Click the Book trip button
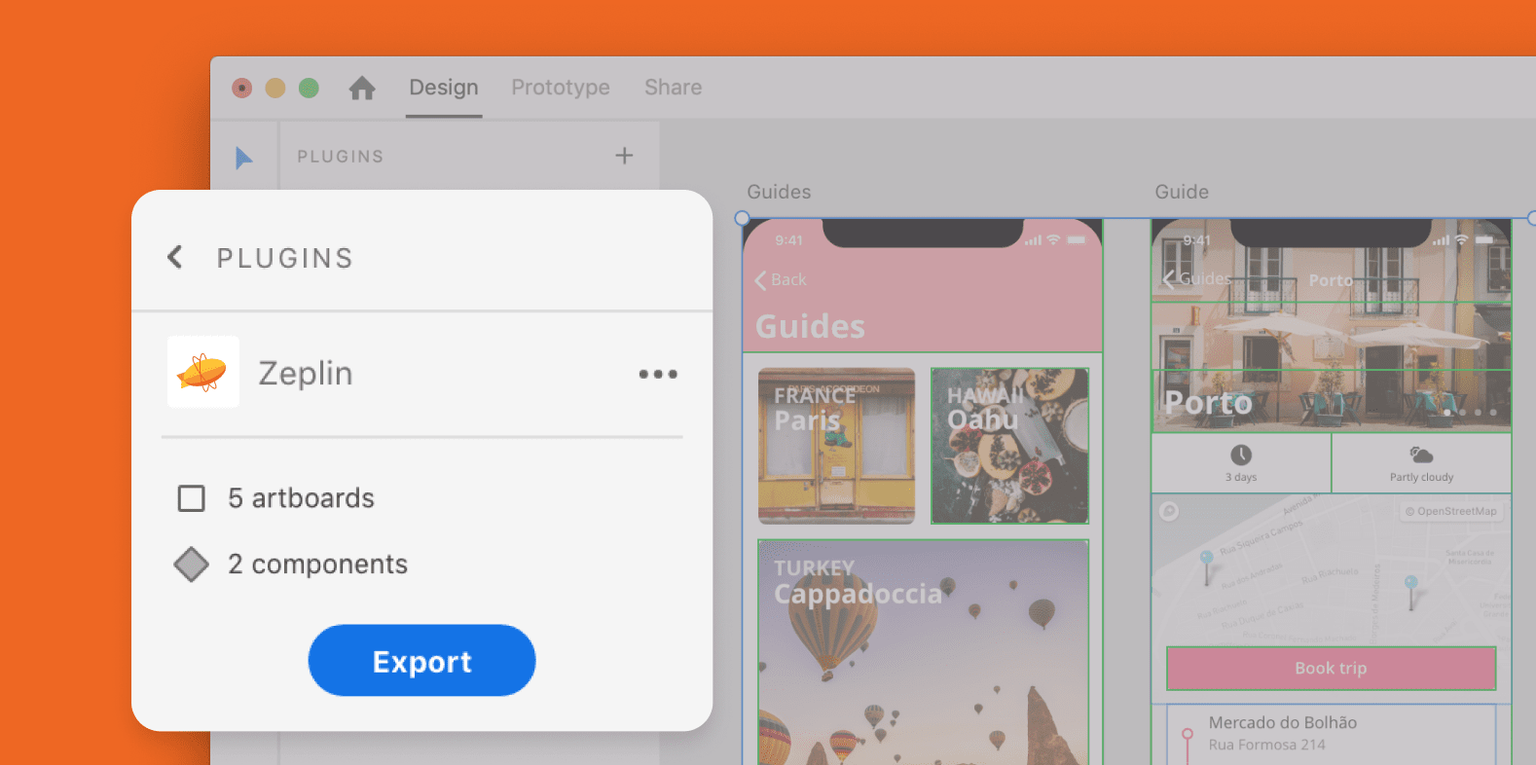 1330,668
